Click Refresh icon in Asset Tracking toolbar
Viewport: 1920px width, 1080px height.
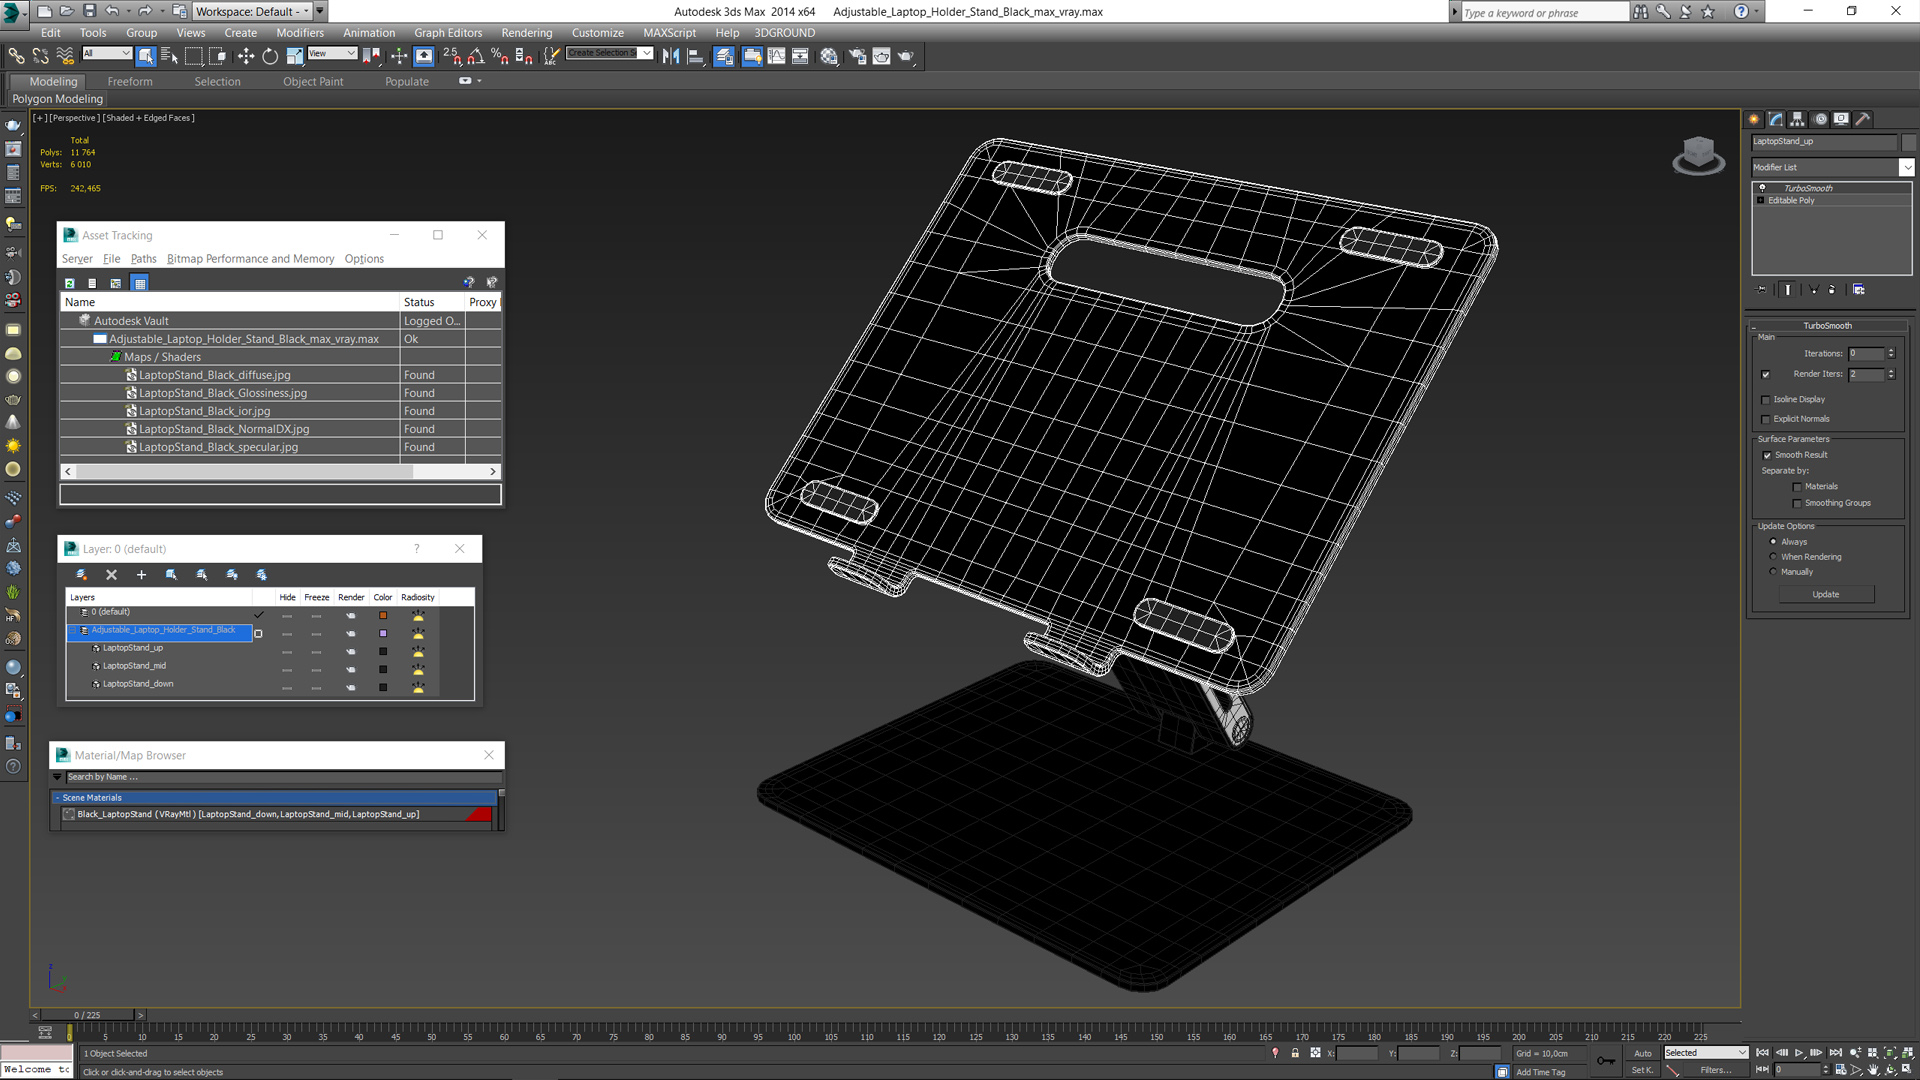(x=70, y=284)
